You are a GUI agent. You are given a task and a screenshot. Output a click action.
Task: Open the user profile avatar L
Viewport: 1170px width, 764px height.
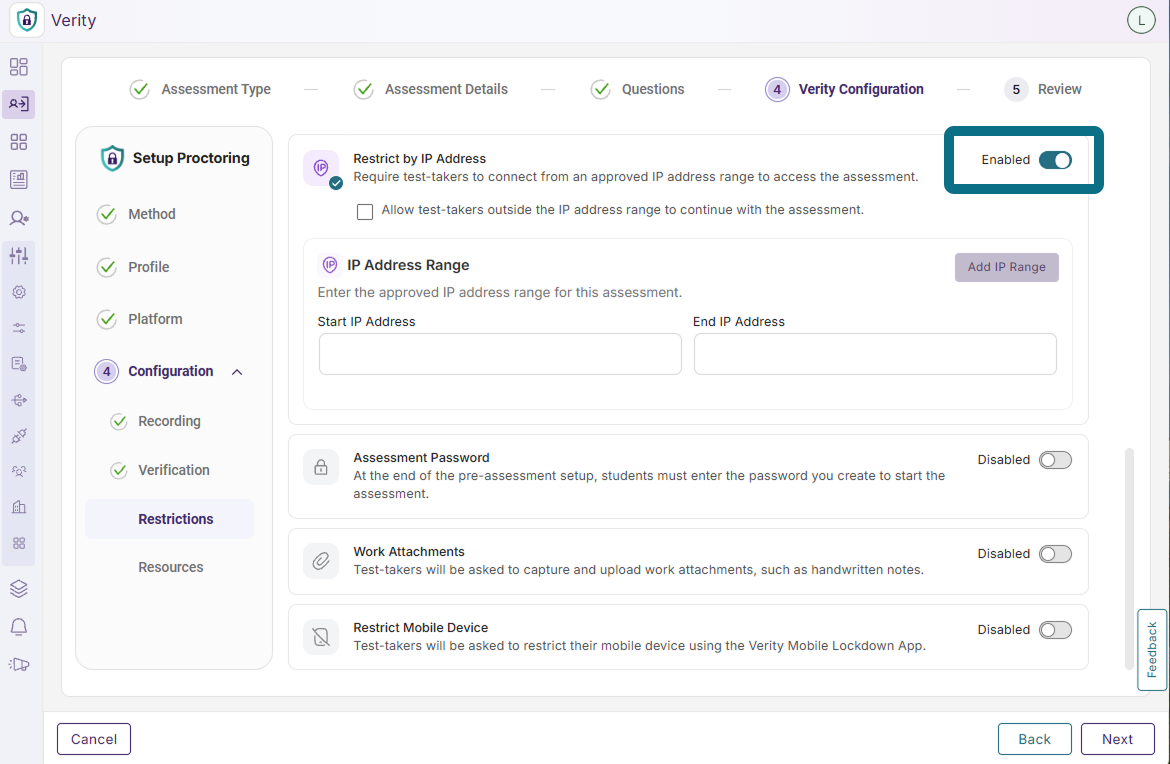[1141, 20]
